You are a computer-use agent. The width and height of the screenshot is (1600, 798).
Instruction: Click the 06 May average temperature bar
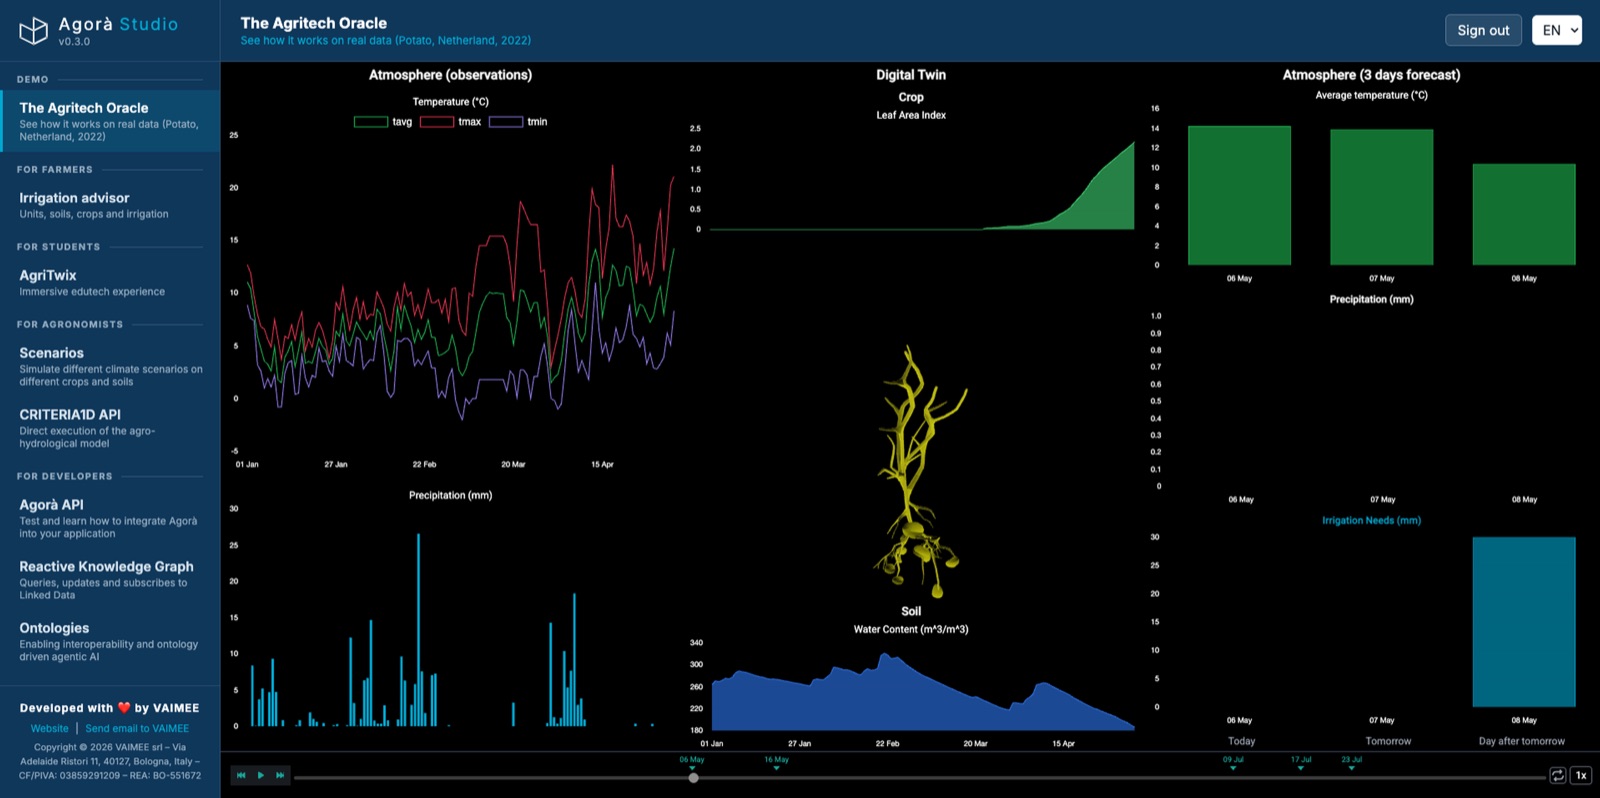pos(1239,195)
